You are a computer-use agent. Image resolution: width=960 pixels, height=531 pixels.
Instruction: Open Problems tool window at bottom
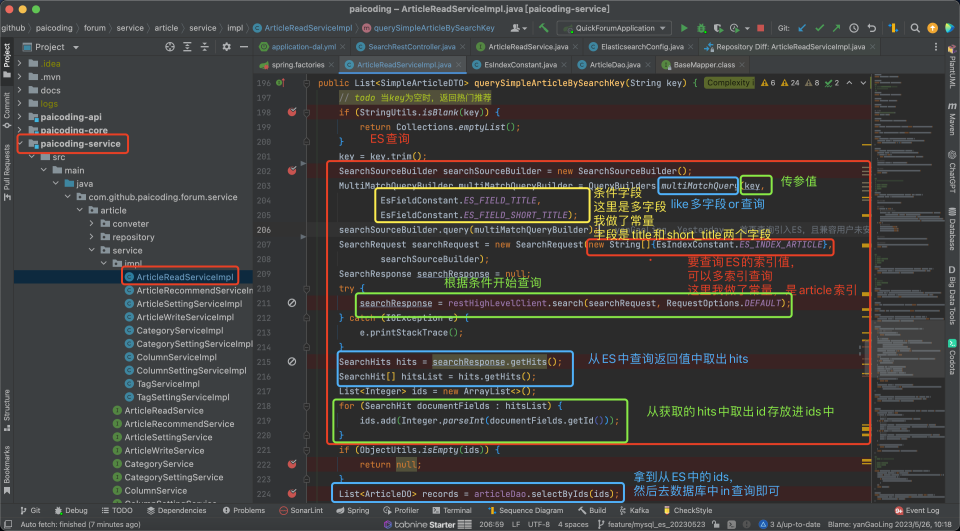point(244,511)
